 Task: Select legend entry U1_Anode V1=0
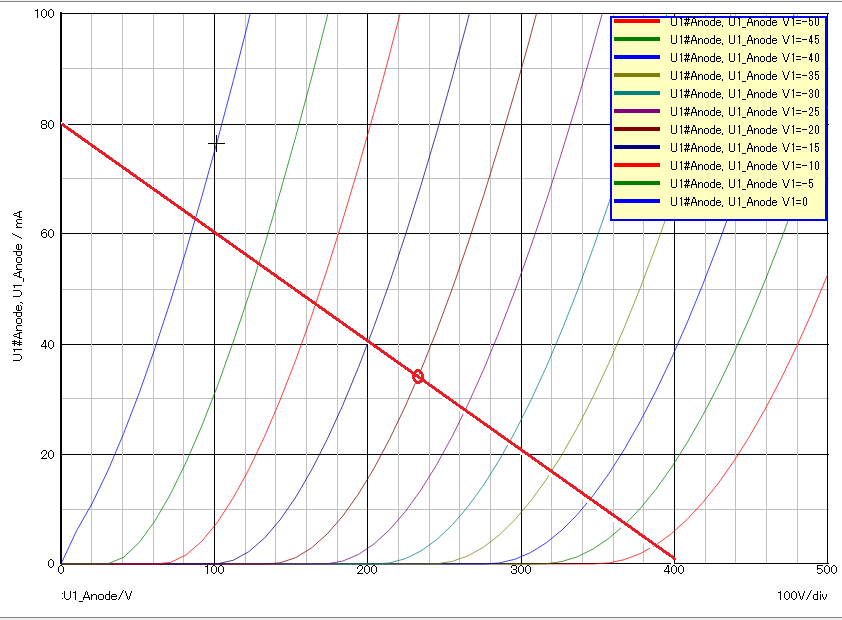738,201
